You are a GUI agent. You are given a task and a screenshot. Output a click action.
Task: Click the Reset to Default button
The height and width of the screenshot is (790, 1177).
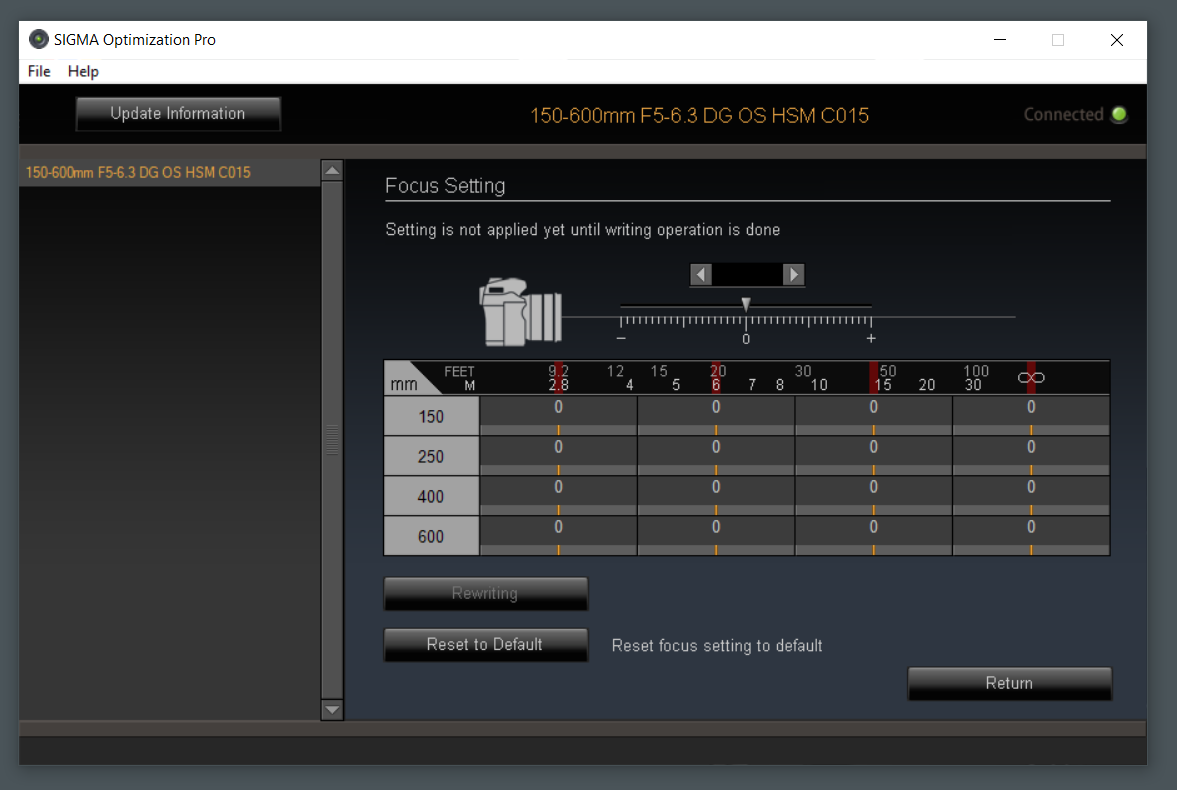point(486,644)
